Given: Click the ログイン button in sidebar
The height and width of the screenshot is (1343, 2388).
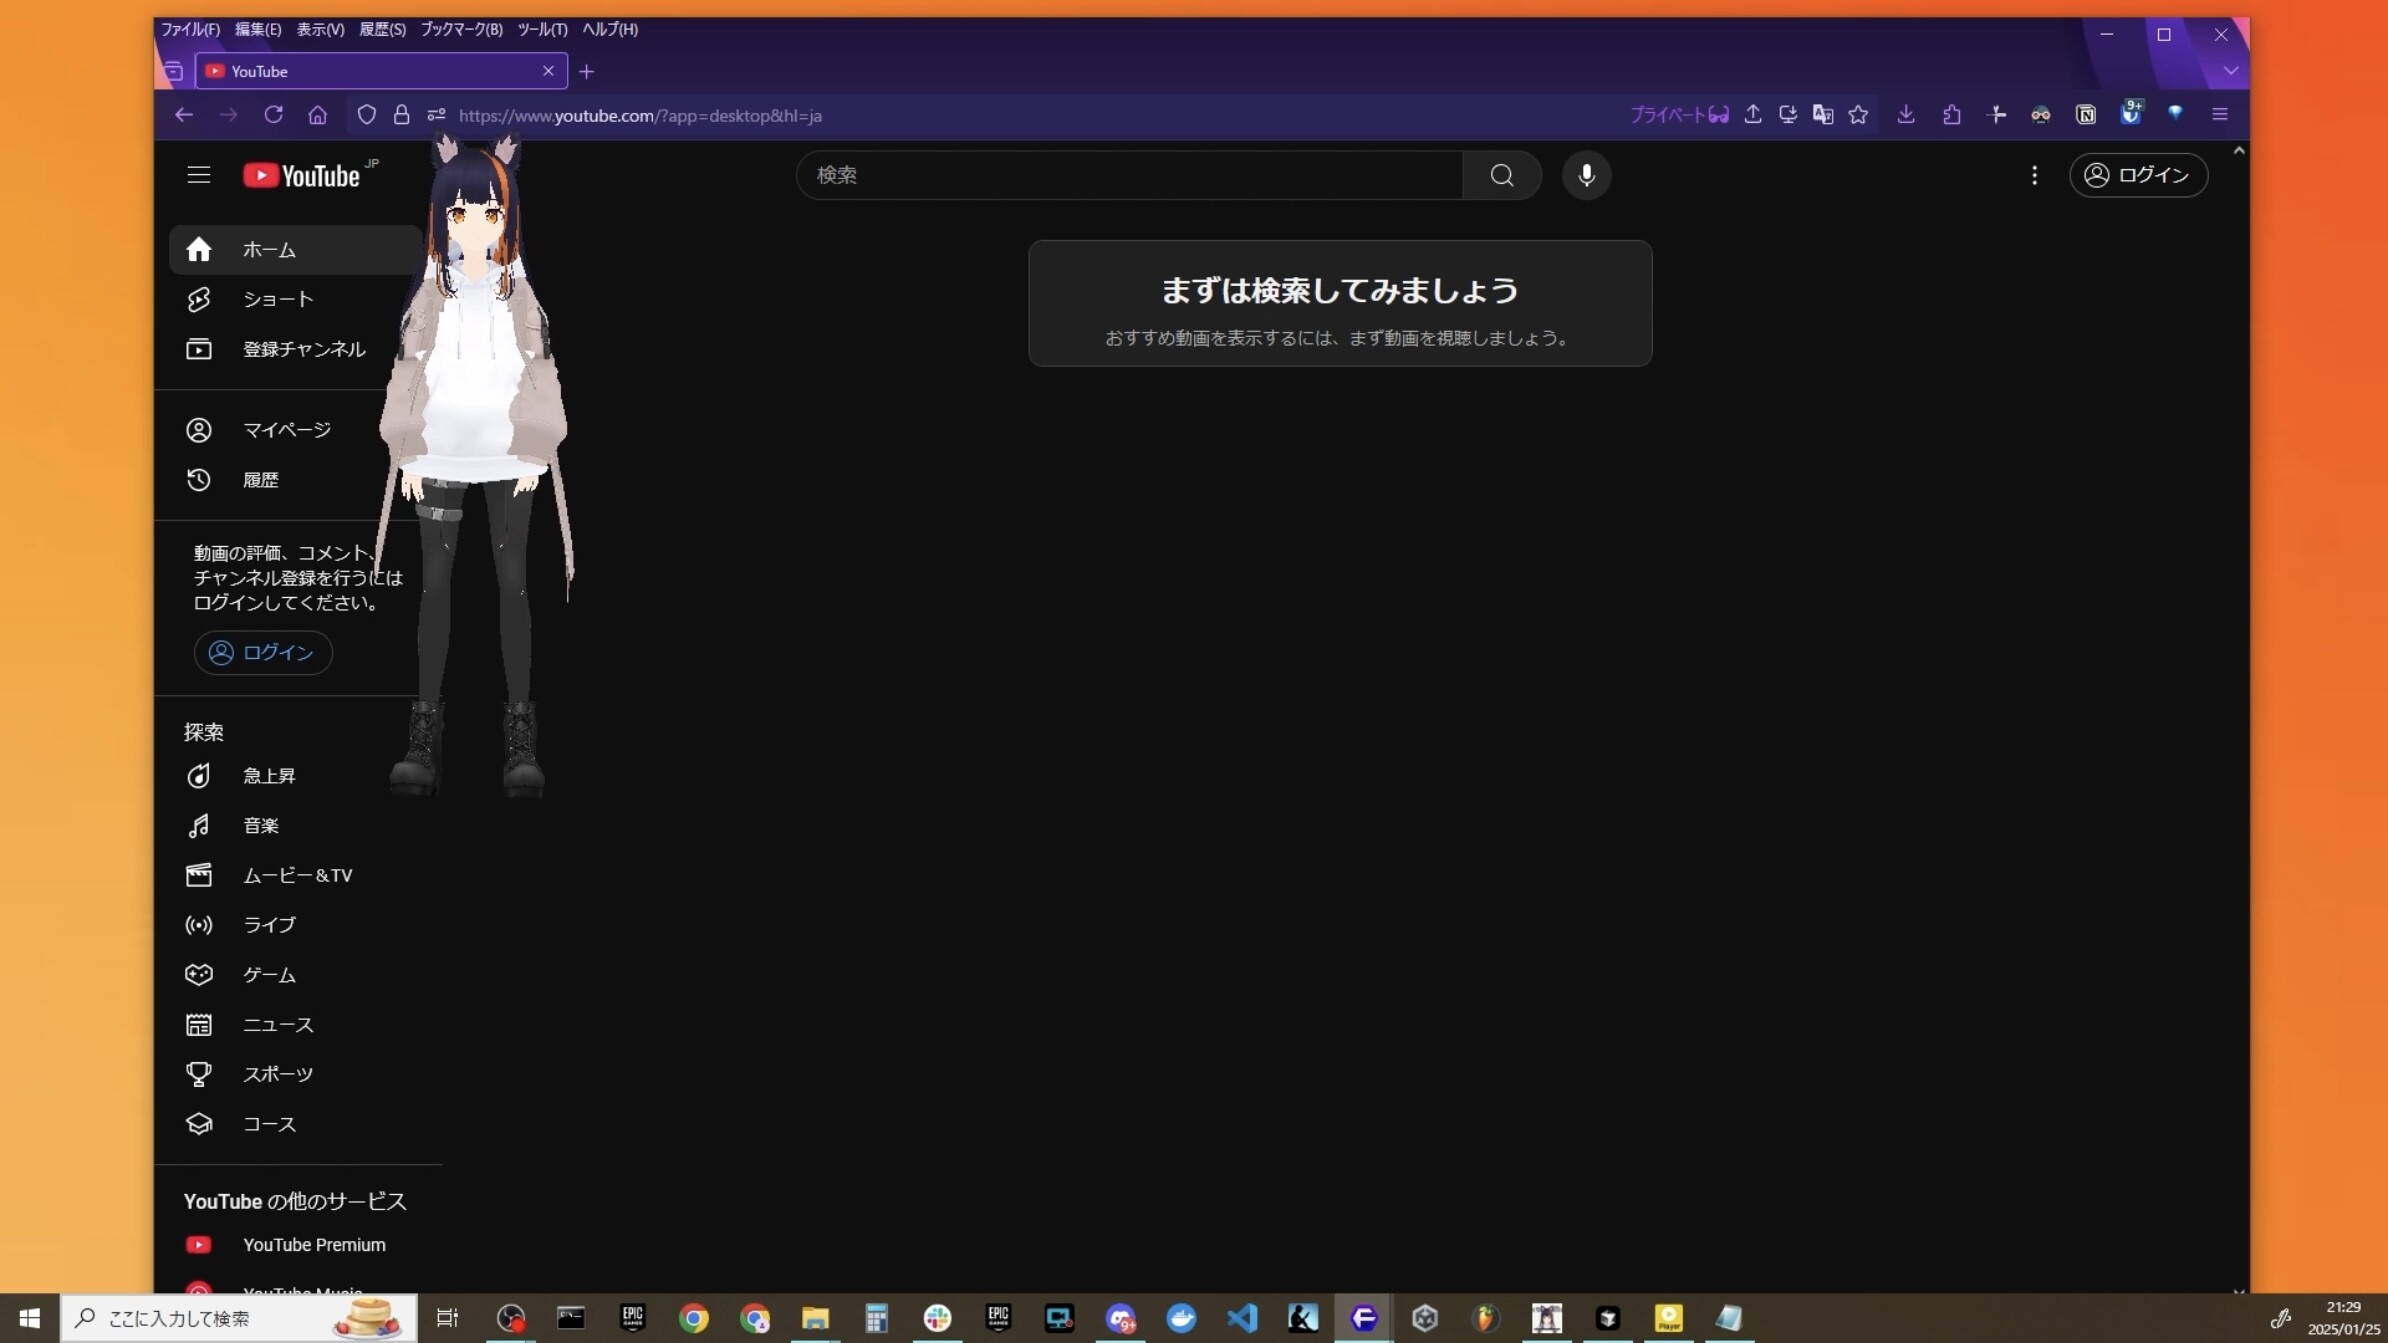Looking at the screenshot, I should pyautogui.click(x=262, y=652).
